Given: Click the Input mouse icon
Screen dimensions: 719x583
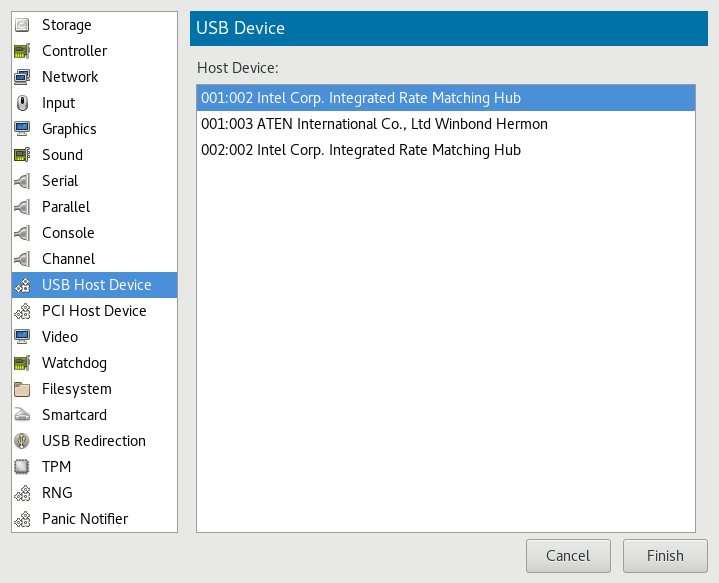Looking at the screenshot, I should (x=22, y=103).
